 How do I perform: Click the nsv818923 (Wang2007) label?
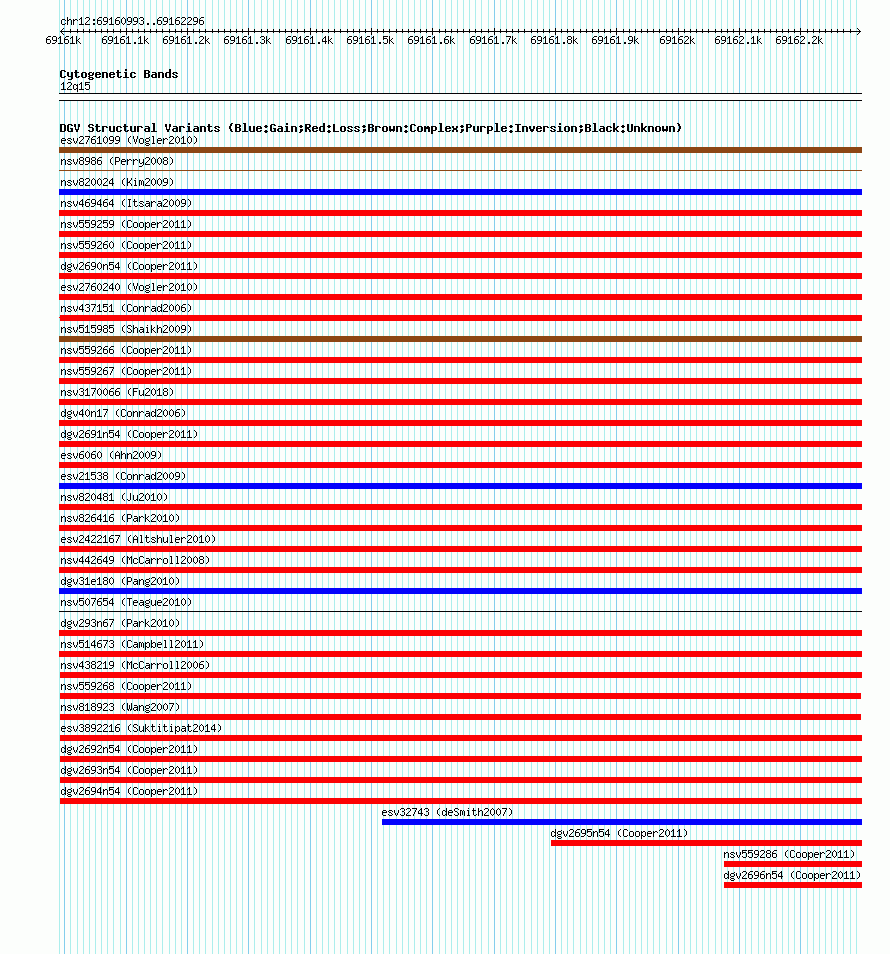click(120, 707)
